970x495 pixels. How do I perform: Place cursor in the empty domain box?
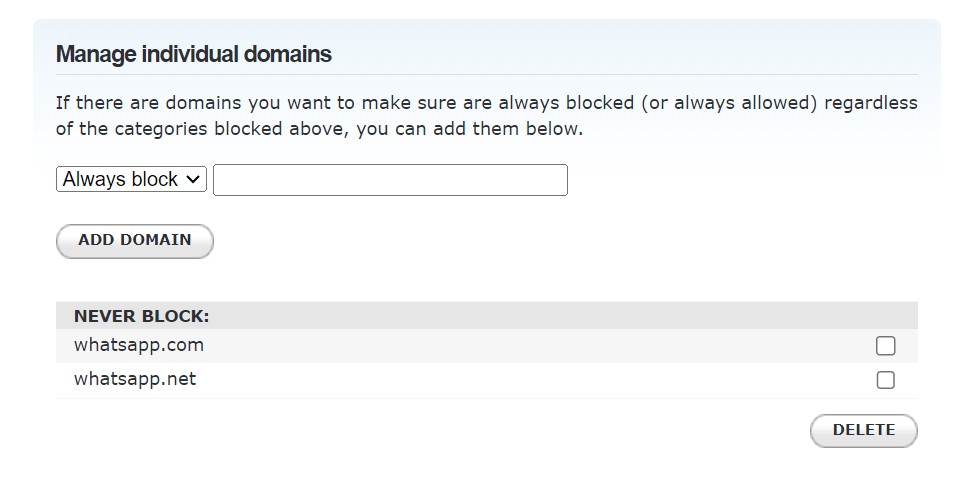point(390,180)
